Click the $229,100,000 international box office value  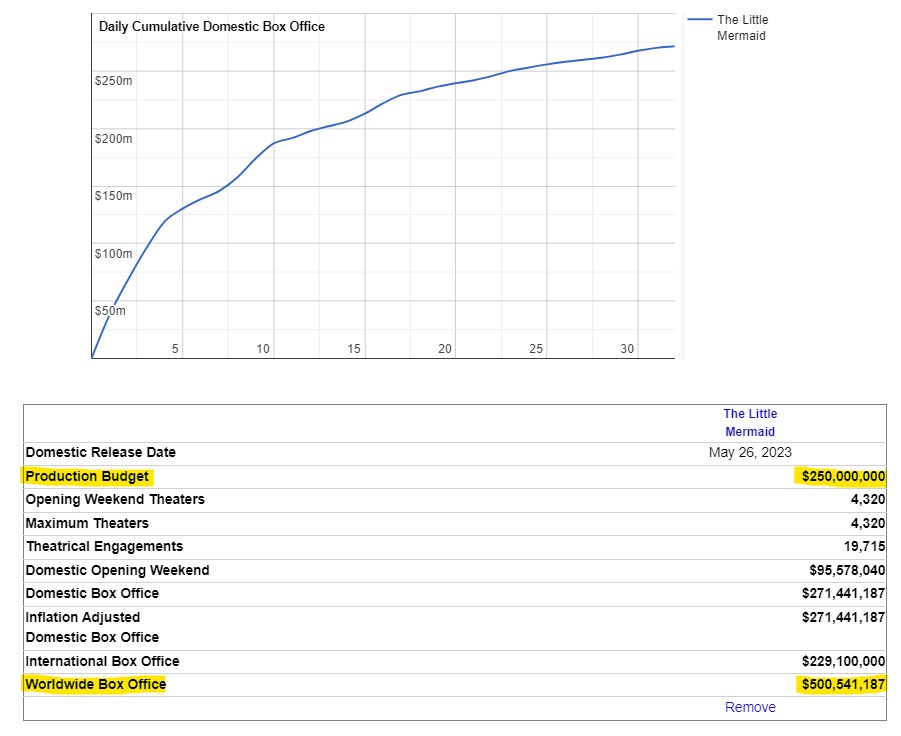point(843,661)
